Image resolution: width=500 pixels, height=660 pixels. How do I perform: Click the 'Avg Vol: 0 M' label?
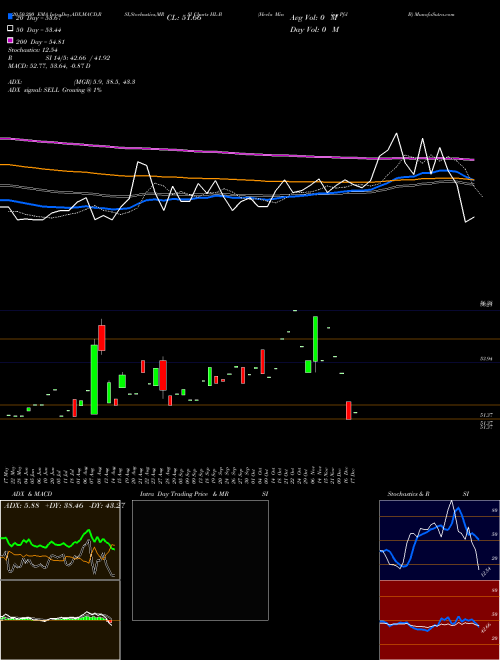[x=314, y=18]
